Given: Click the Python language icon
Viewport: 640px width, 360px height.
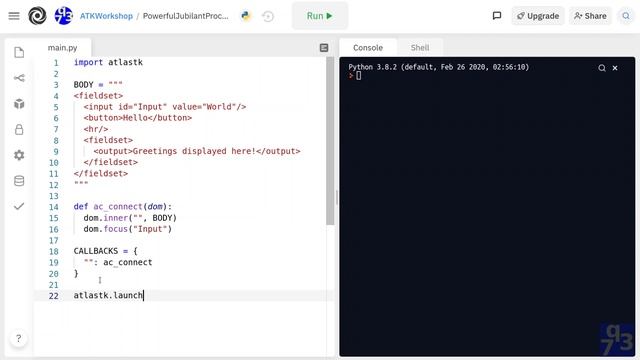Looking at the screenshot, I should click(246, 16).
